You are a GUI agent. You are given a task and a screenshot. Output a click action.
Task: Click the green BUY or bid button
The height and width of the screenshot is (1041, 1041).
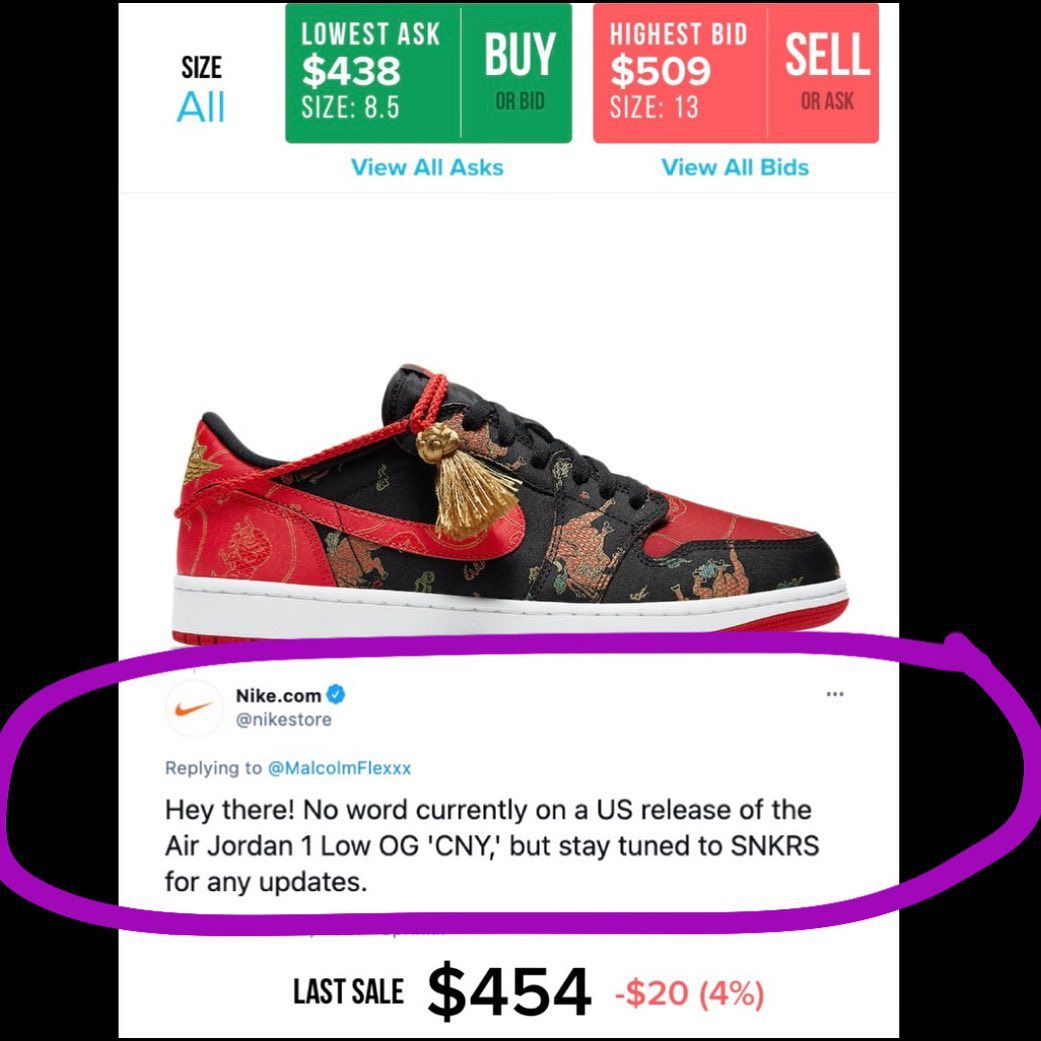pyautogui.click(x=517, y=73)
